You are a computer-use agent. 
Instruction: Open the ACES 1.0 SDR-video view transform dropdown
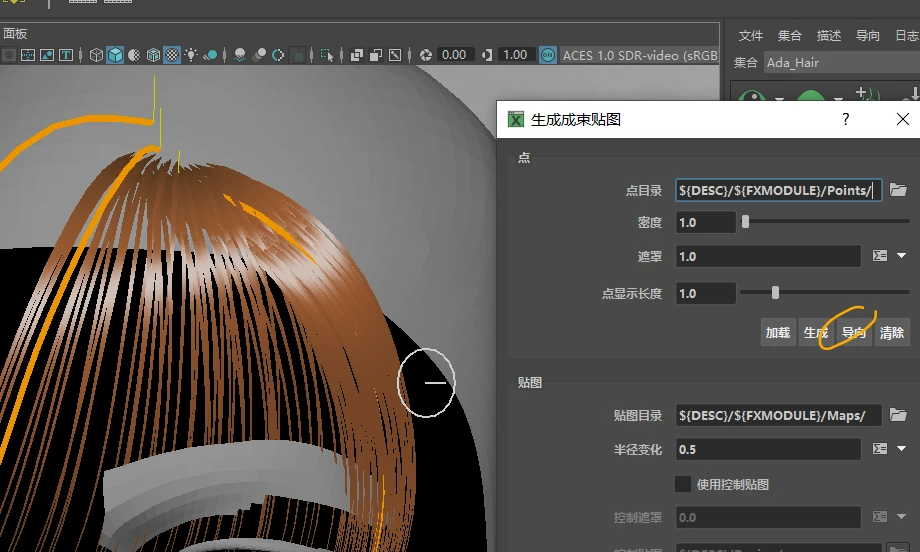[640, 55]
